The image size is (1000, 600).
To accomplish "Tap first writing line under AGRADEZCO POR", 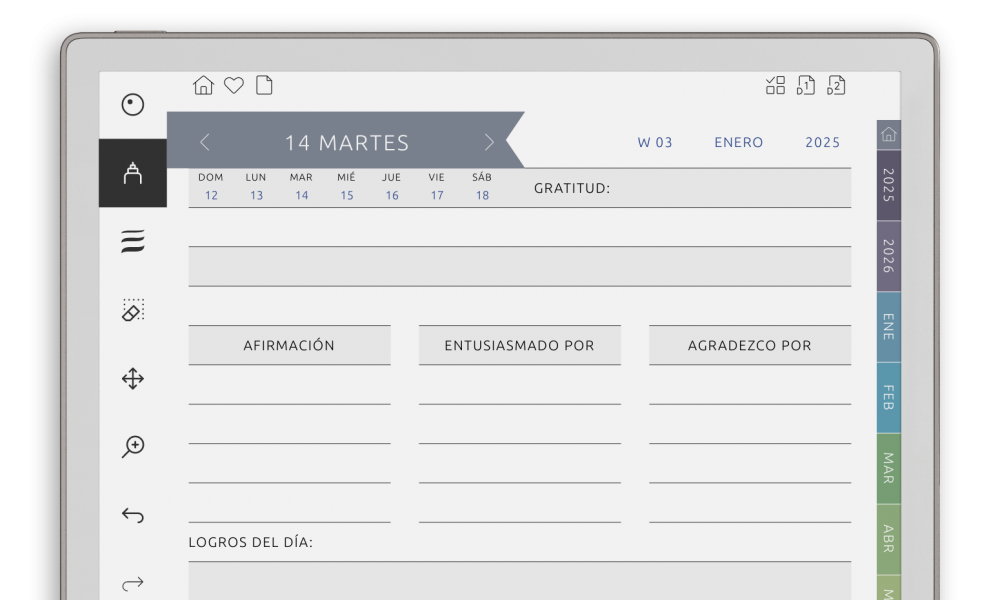I will 750,385.
